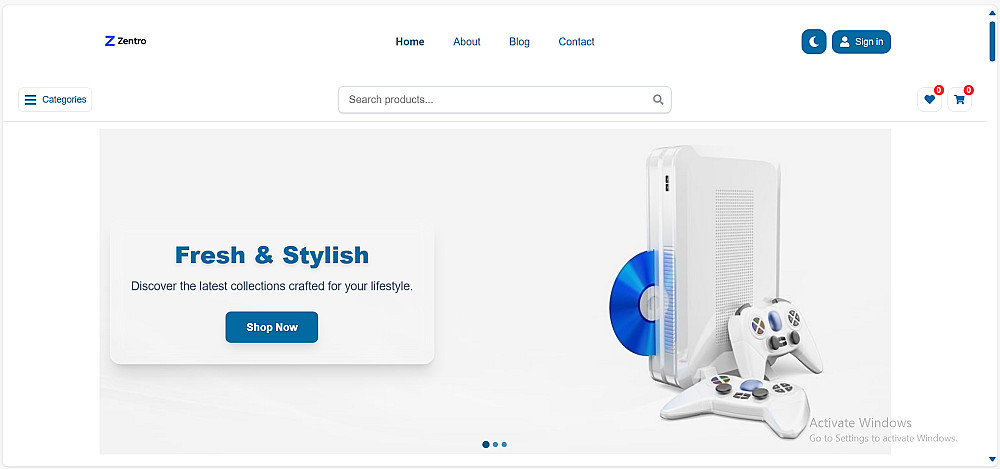Image resolution: width=1000 pixels, height=469 pixels.
Task: Click the Shop Now button
Action: tap(272, 327)
